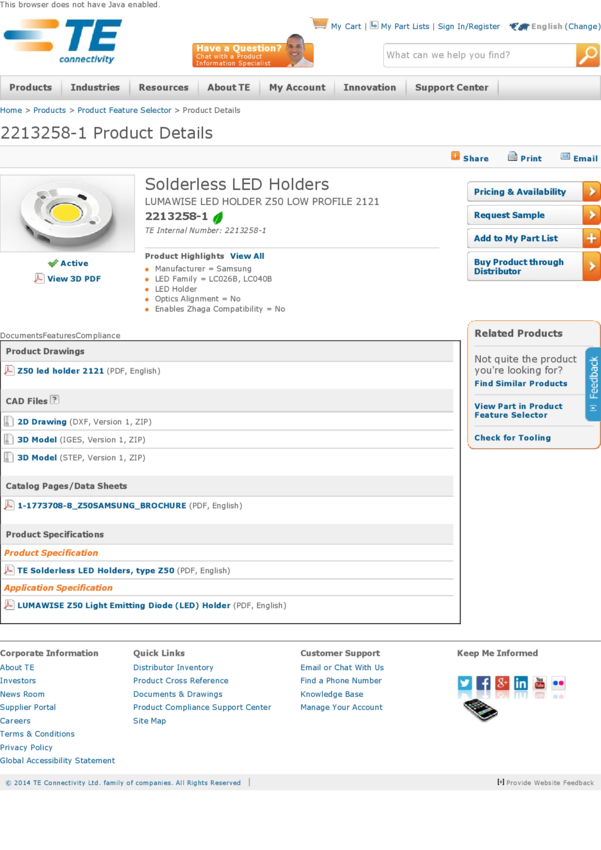Open the My Account menu
601x850 pixels.
click(298, 87)
